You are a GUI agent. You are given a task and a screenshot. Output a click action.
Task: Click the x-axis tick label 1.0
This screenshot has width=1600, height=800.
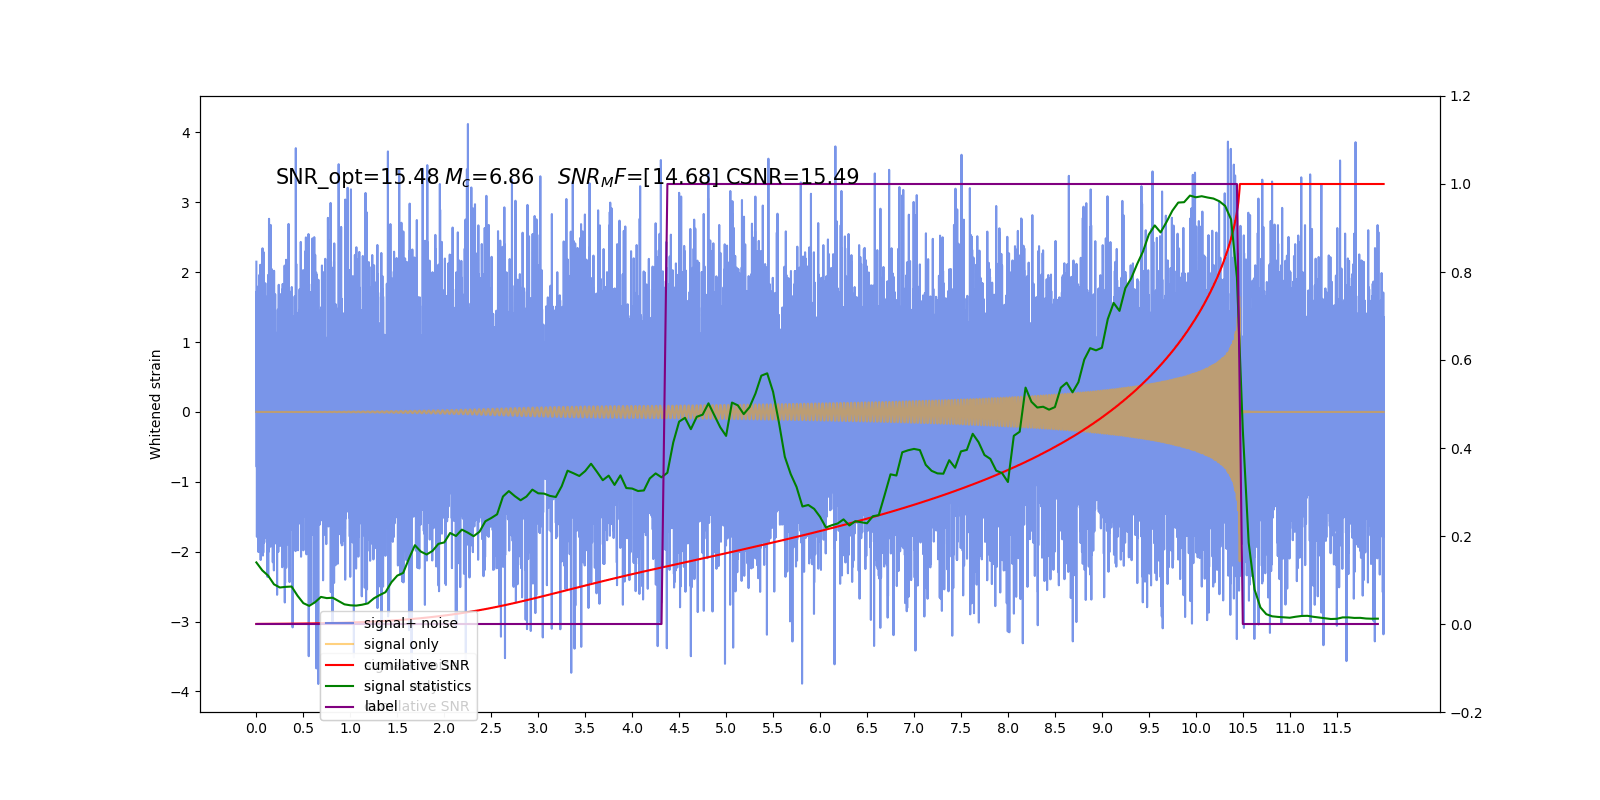[x=350, y=728]
